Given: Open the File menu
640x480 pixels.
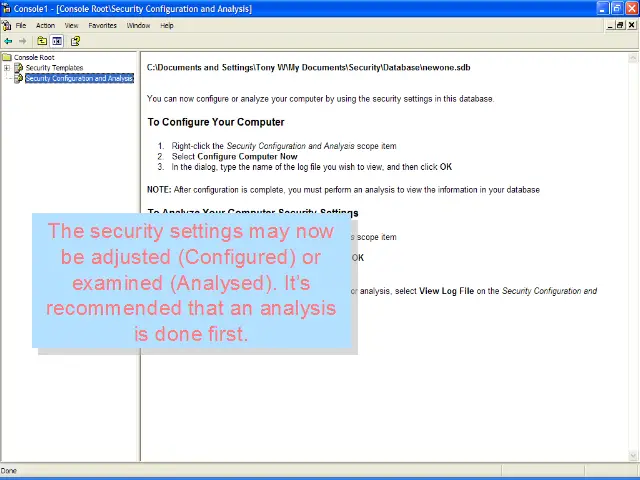Looking at the screenshot, I should pos(21,25).
